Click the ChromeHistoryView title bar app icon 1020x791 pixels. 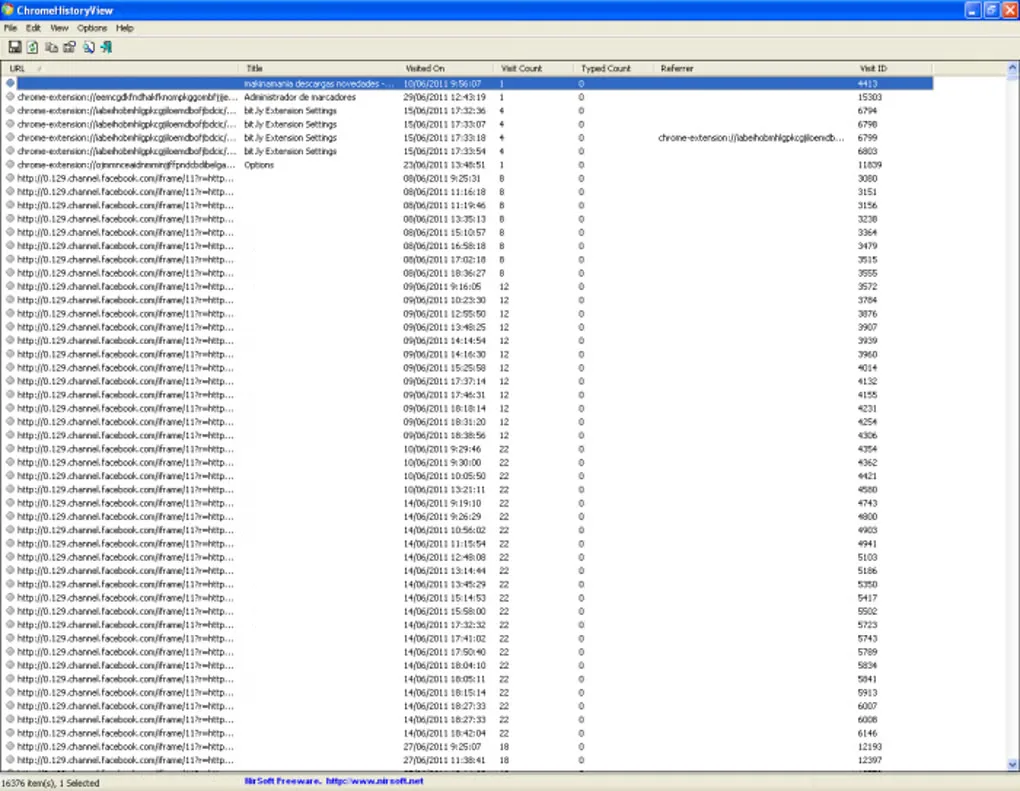[8, 10]
